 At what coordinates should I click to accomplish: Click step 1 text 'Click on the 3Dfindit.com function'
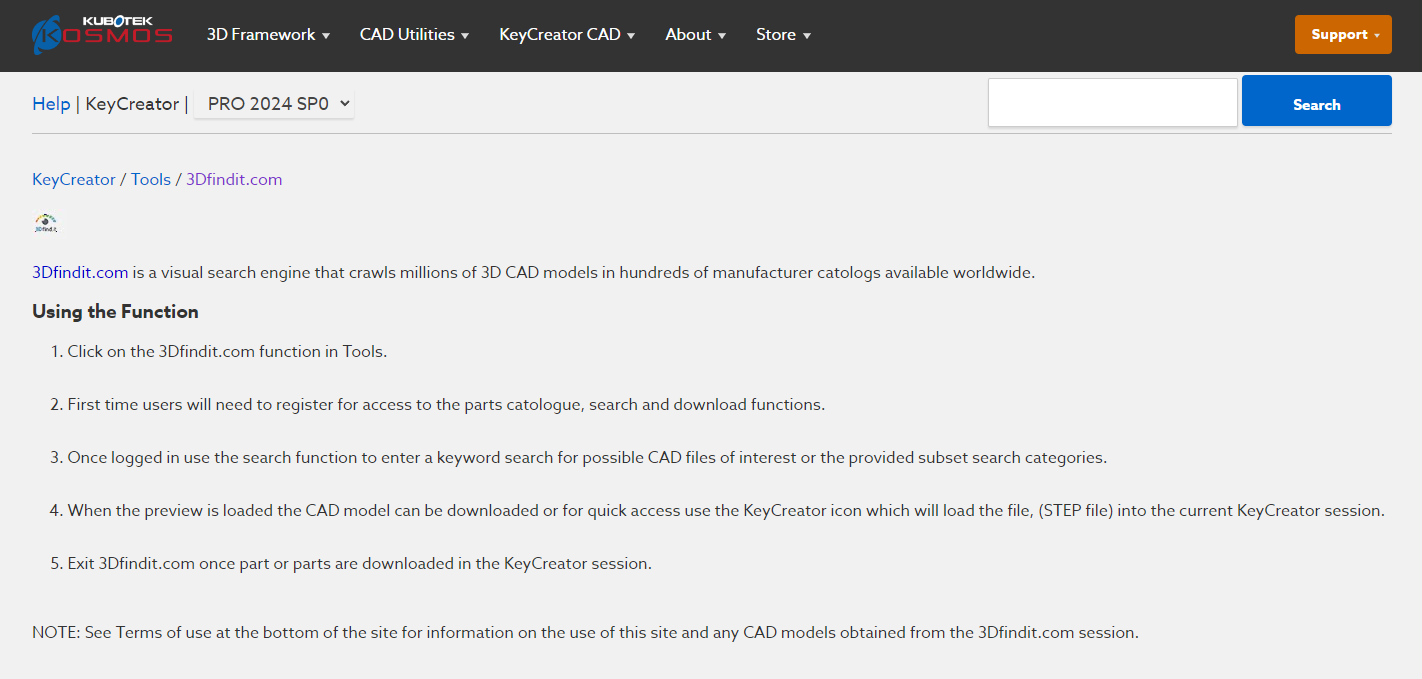[227, 351]
